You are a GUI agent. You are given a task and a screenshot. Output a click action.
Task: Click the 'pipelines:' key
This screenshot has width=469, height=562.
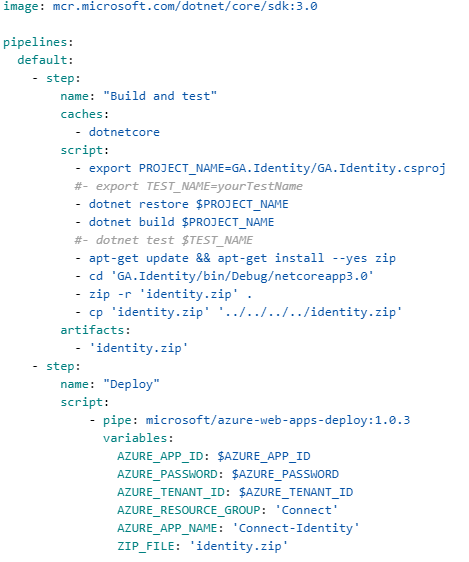(x=38, y=43)
